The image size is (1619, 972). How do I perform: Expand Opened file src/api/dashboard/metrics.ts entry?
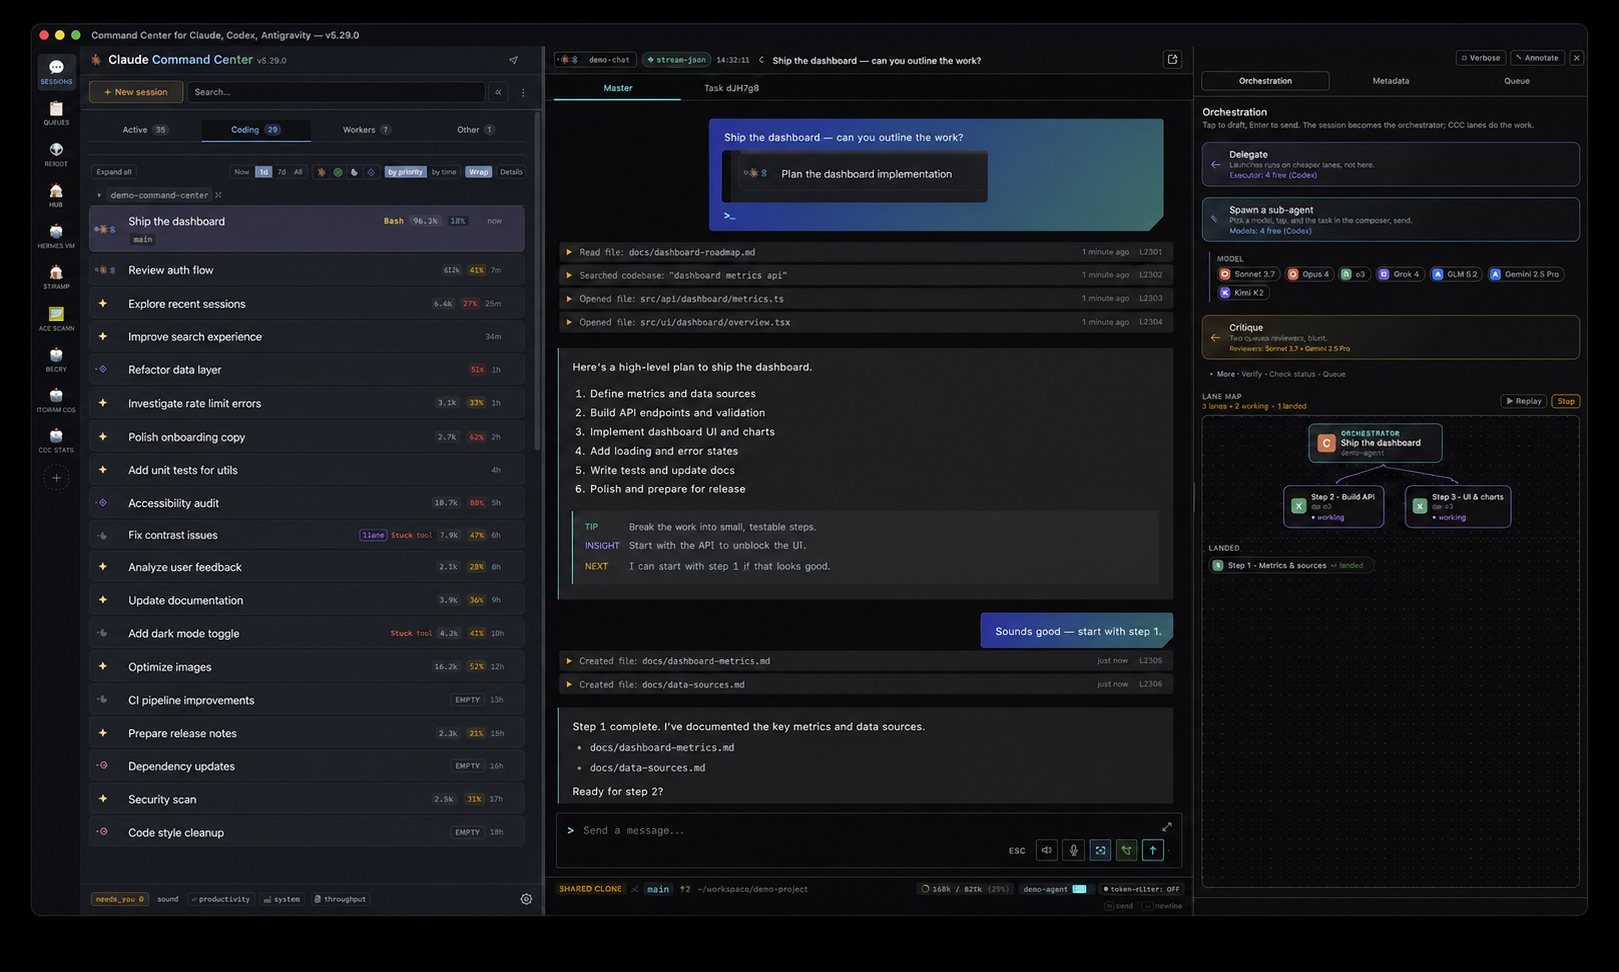(x=867, y=298)
